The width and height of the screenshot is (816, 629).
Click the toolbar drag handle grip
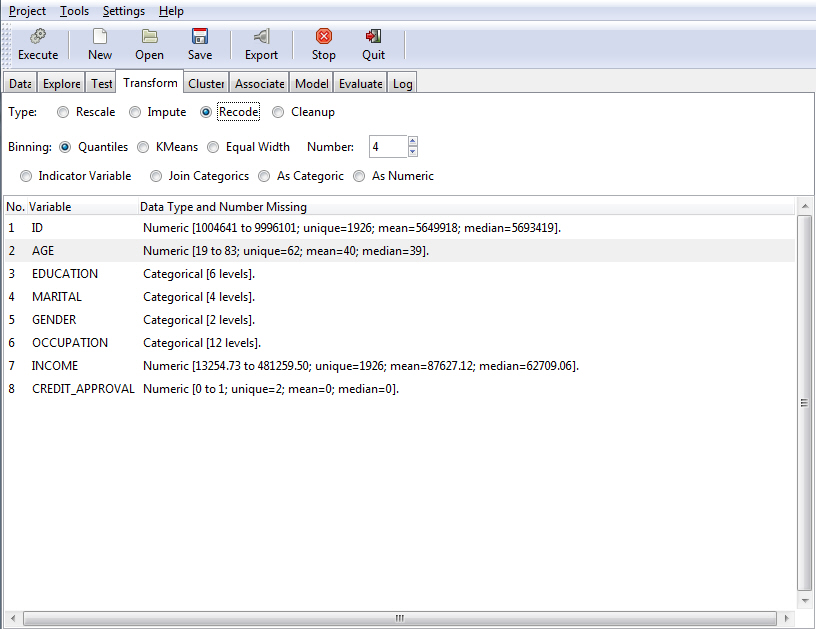pos(6,46)
